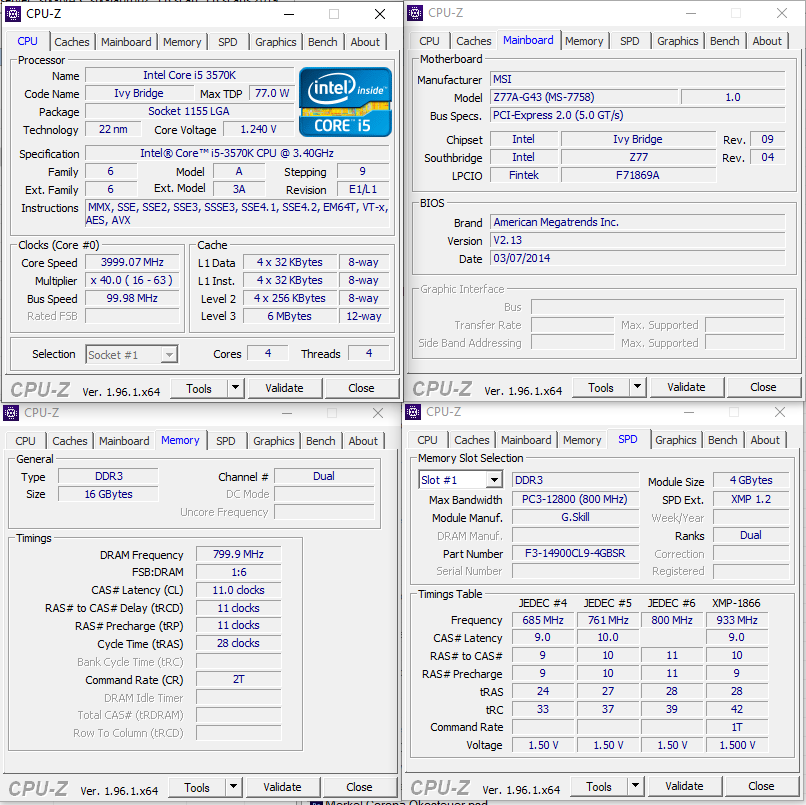Click the BIOS version field V2.13
The image size is (806, 805).
click(637, 240)
